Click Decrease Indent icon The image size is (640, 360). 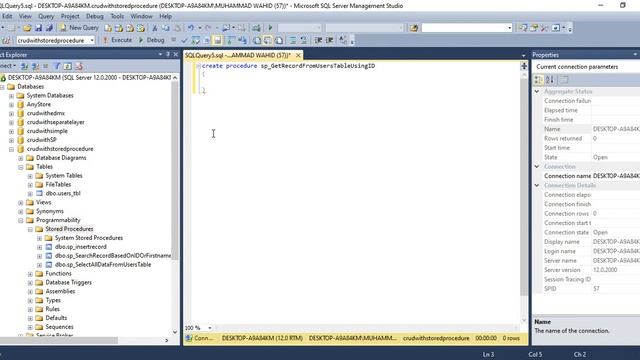318,40
